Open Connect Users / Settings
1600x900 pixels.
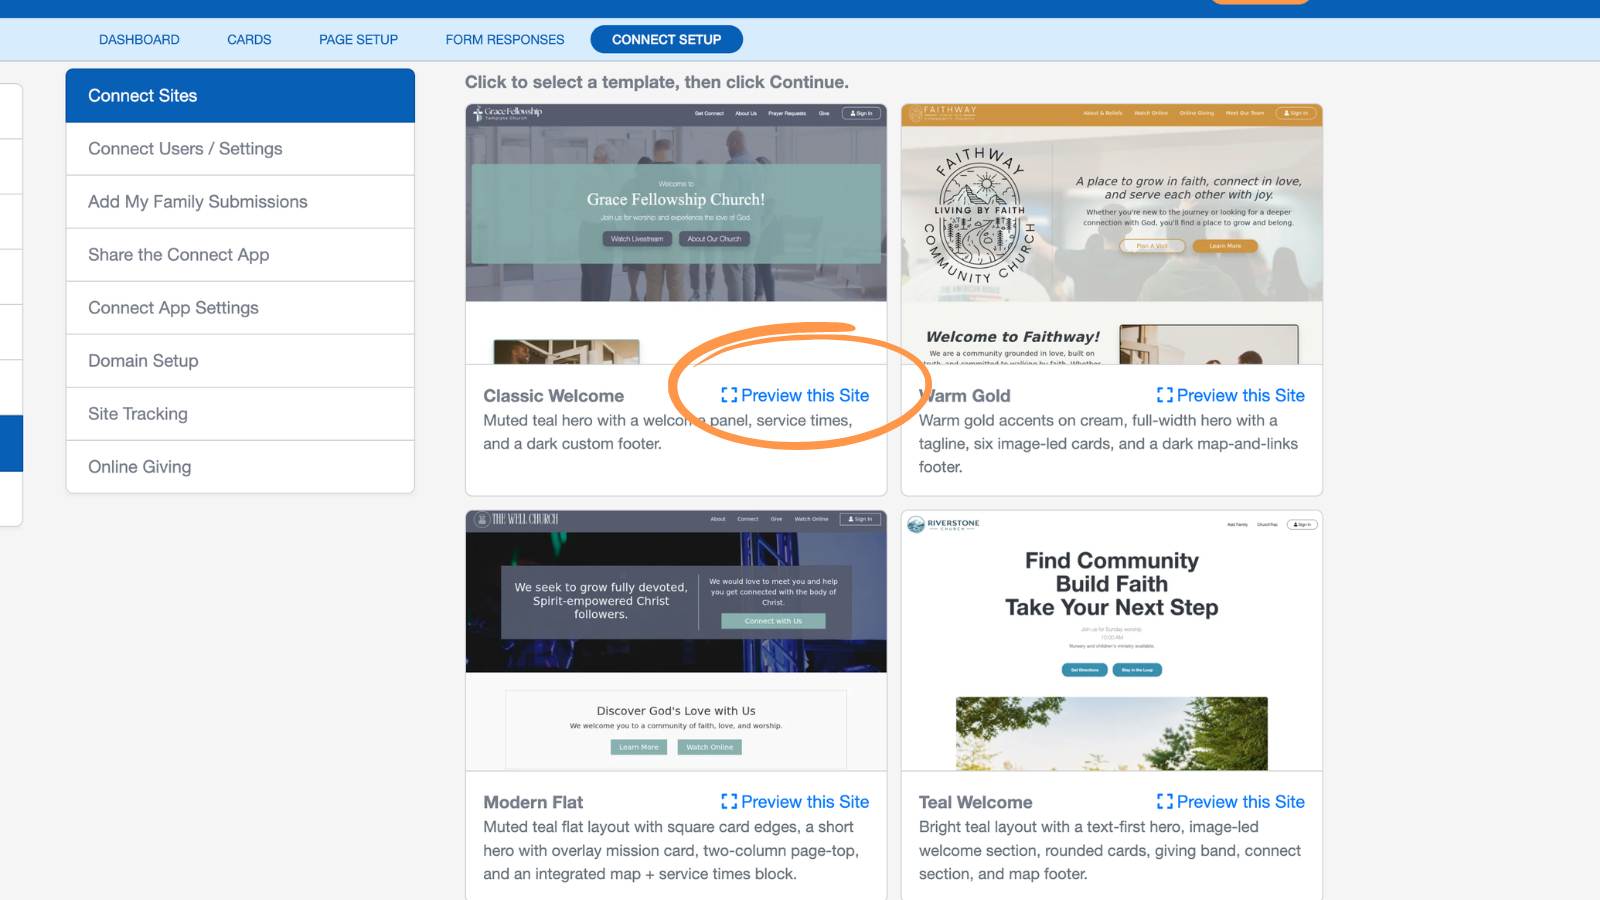click(x=240, y=149)
